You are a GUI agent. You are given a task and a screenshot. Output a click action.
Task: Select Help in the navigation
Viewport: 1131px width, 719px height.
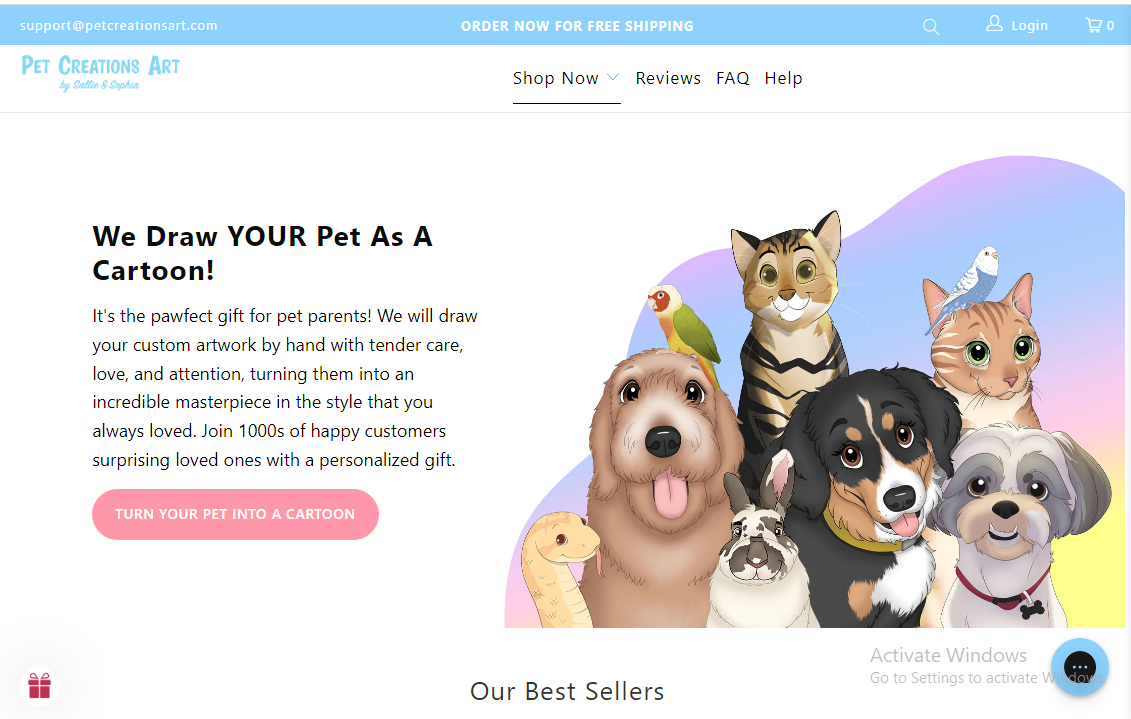point(783,78)
